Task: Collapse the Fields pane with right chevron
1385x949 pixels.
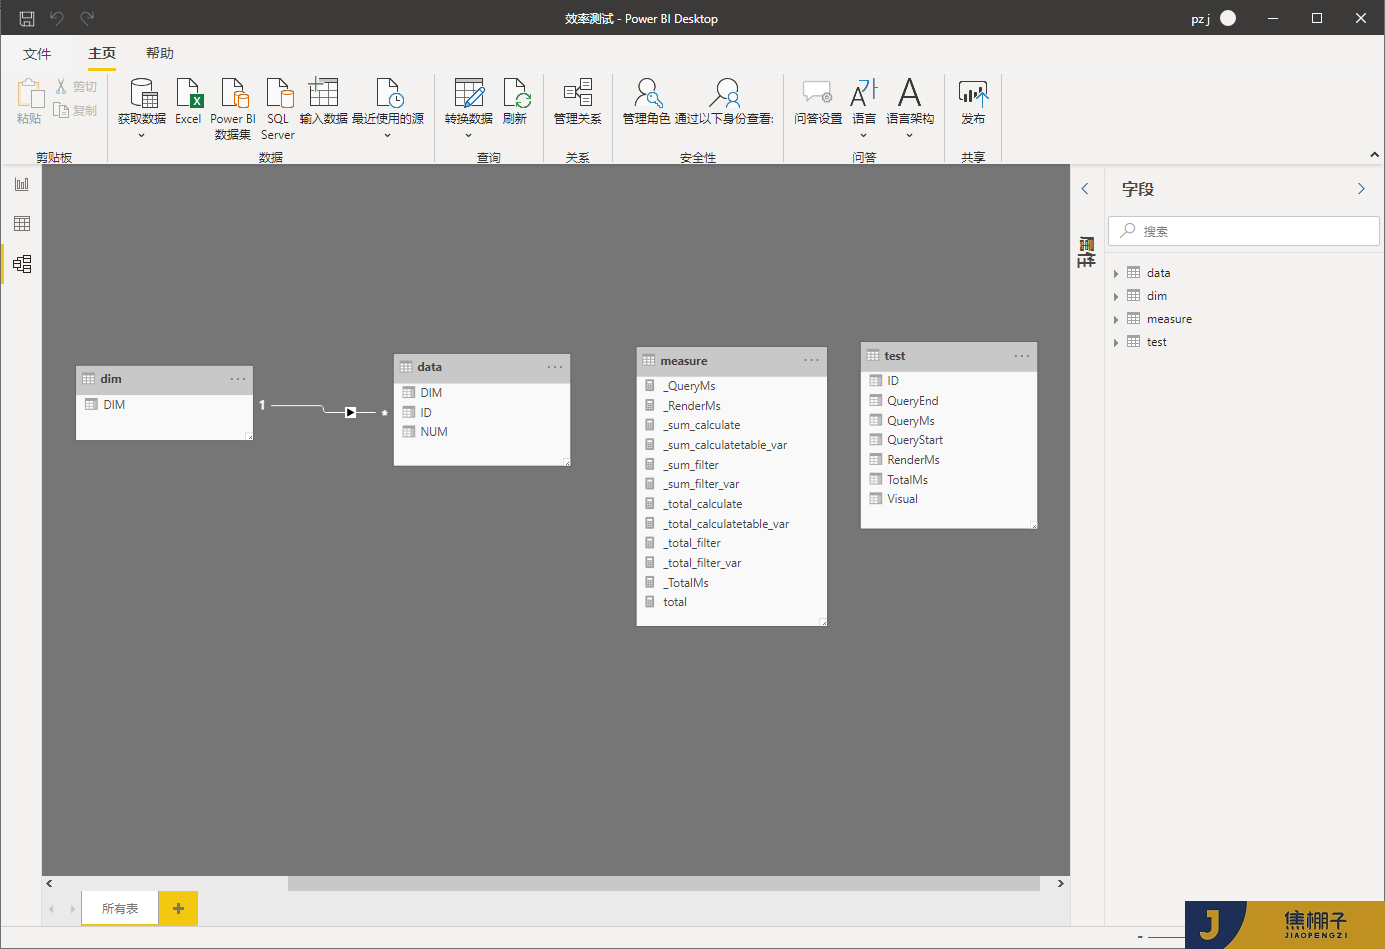Action: point(1361,189)
